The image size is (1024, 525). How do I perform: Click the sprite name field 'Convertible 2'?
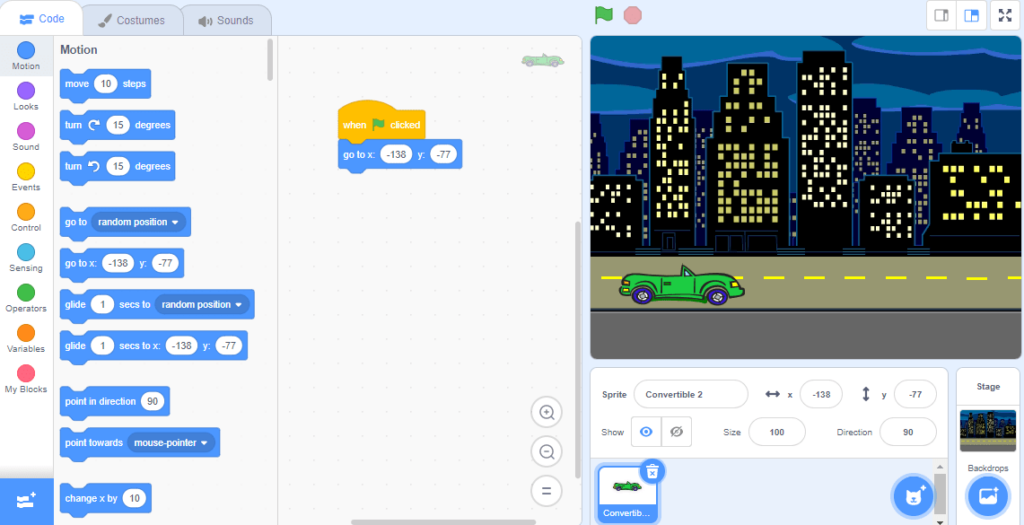click(x=690, y=394)
